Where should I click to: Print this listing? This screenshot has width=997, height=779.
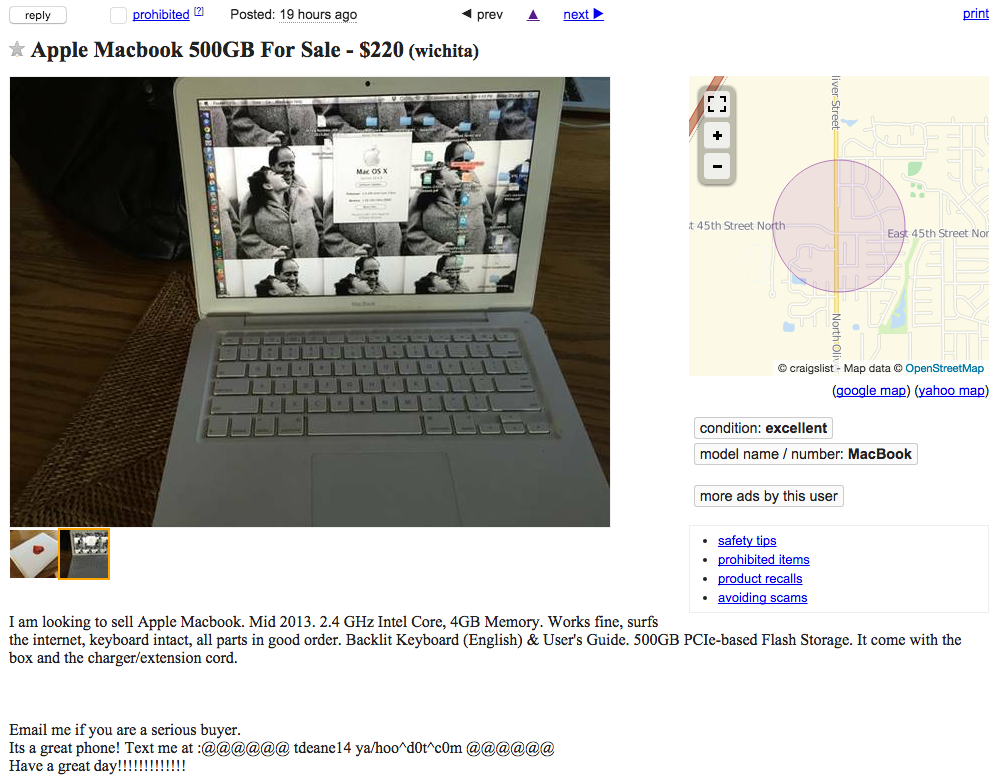point(975,14)
